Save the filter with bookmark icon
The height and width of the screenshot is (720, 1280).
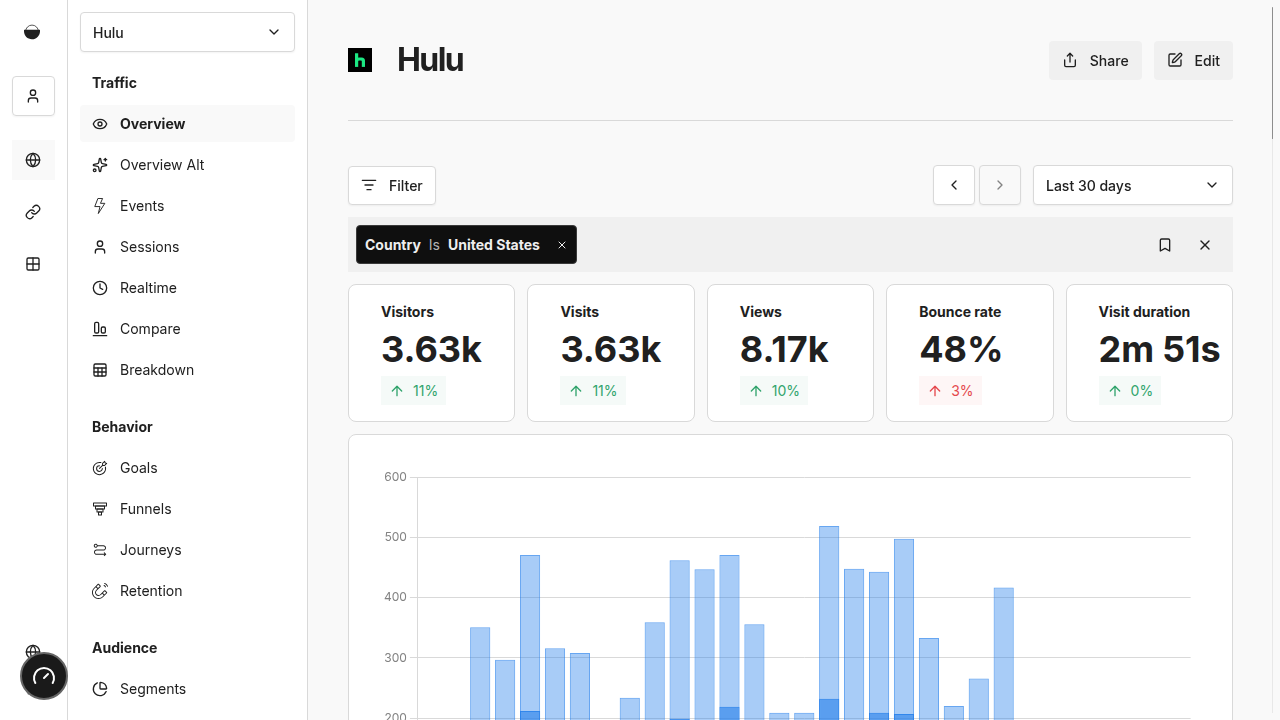1165,245
